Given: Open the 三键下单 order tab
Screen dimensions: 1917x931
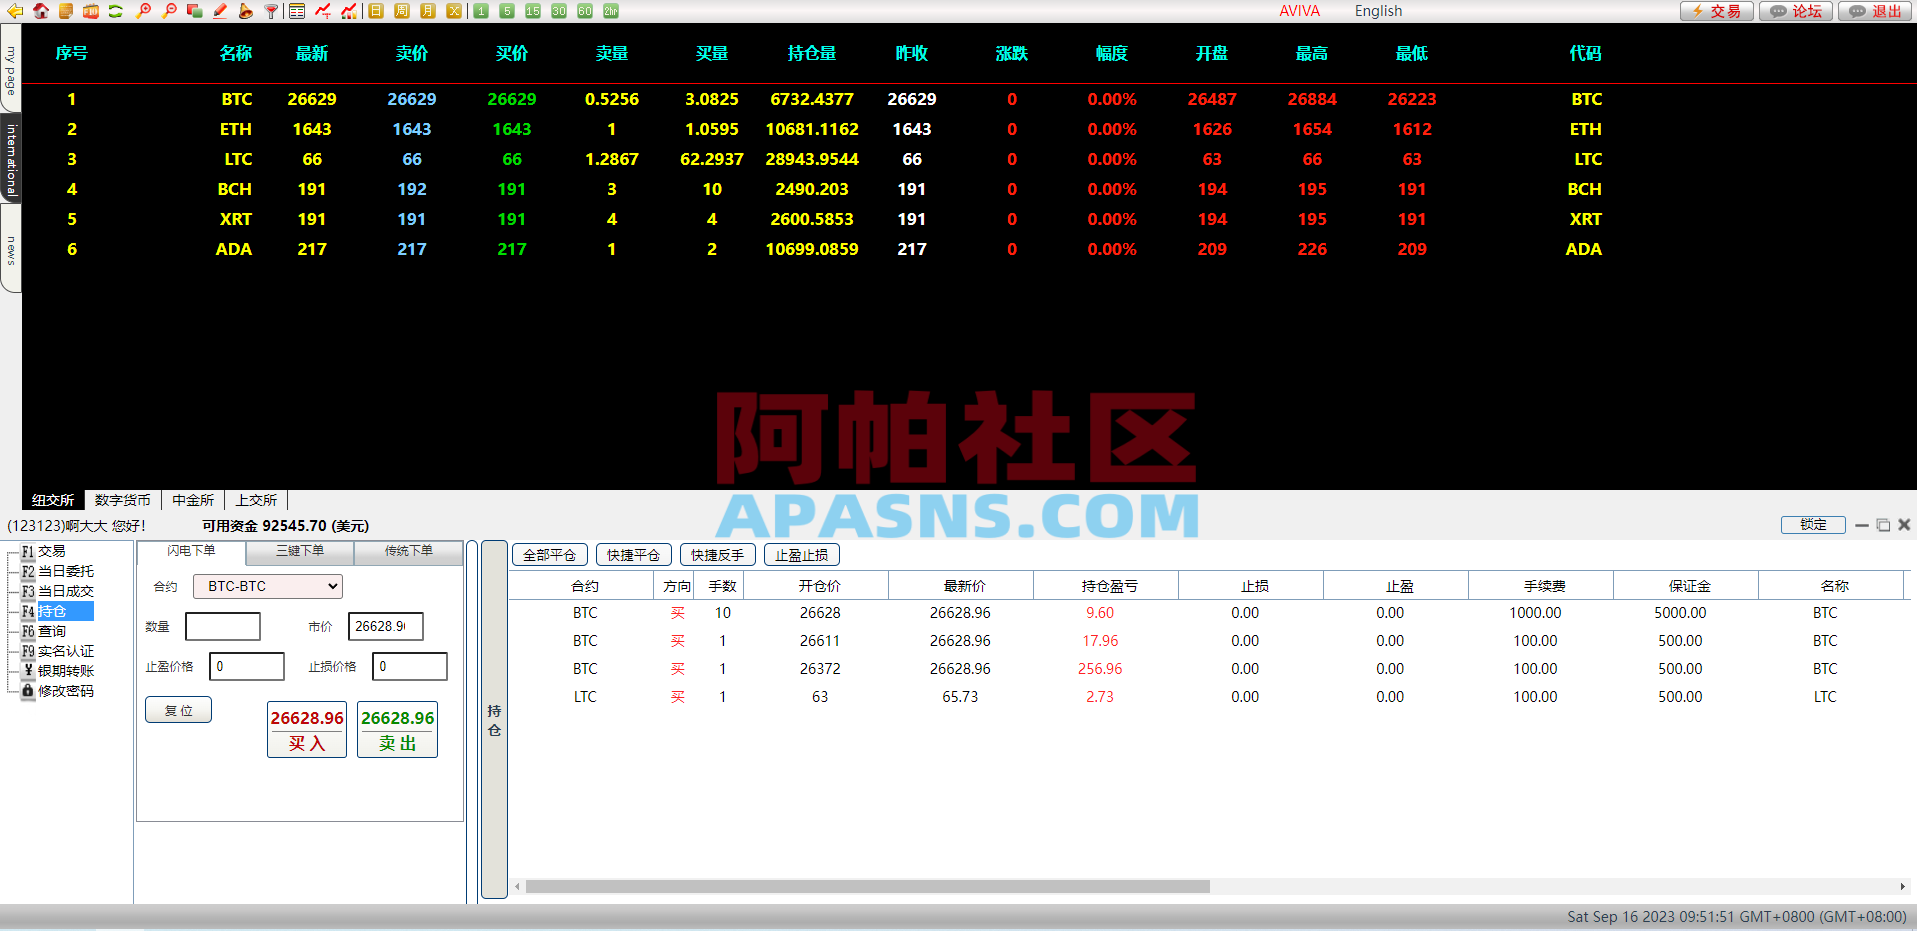Looking at the screenshot, I should (298, 551).
